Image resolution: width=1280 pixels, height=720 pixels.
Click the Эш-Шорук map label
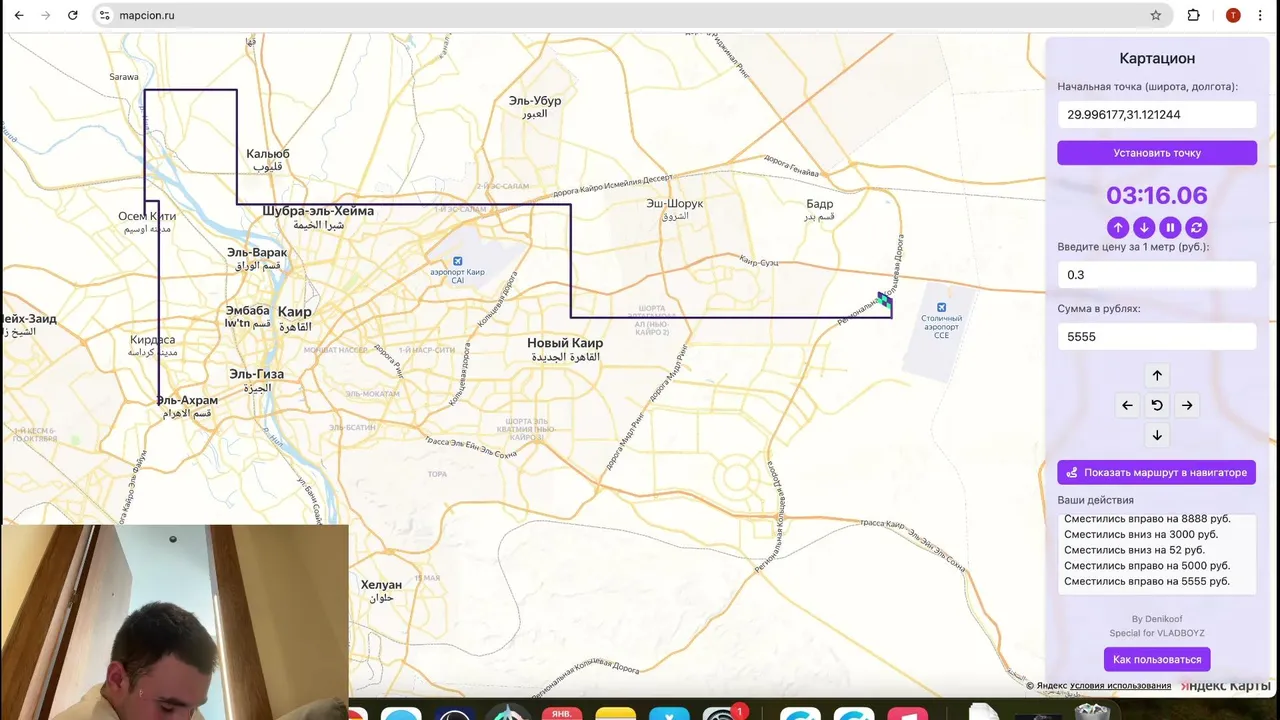click(x=675, y=203)
